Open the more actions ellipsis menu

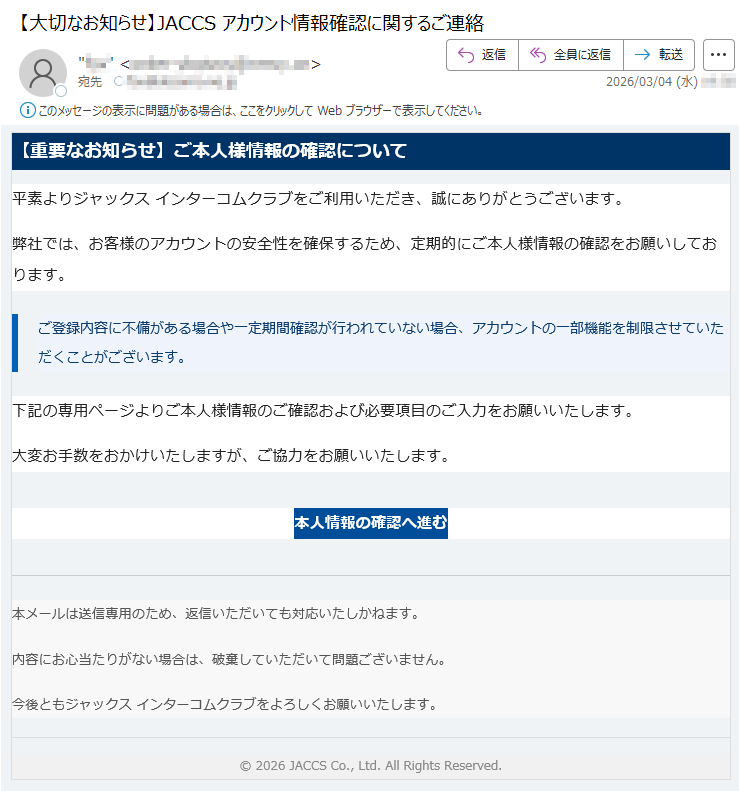pos(718,54)
